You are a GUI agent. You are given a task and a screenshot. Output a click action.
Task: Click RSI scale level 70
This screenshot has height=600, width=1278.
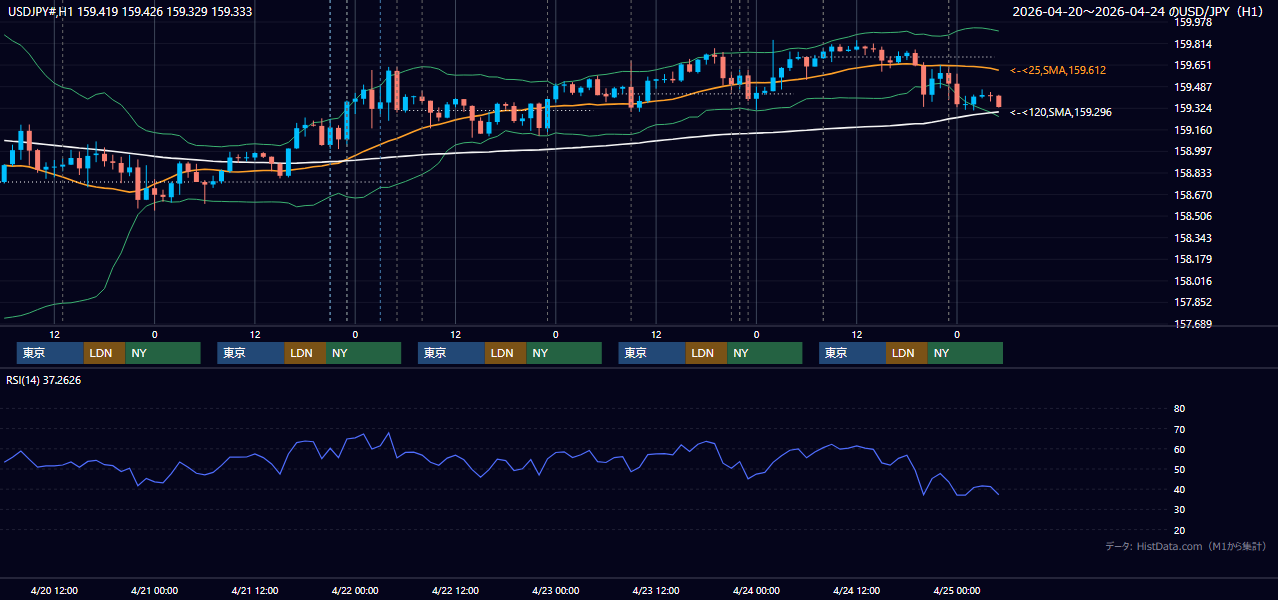[1179, 429]
